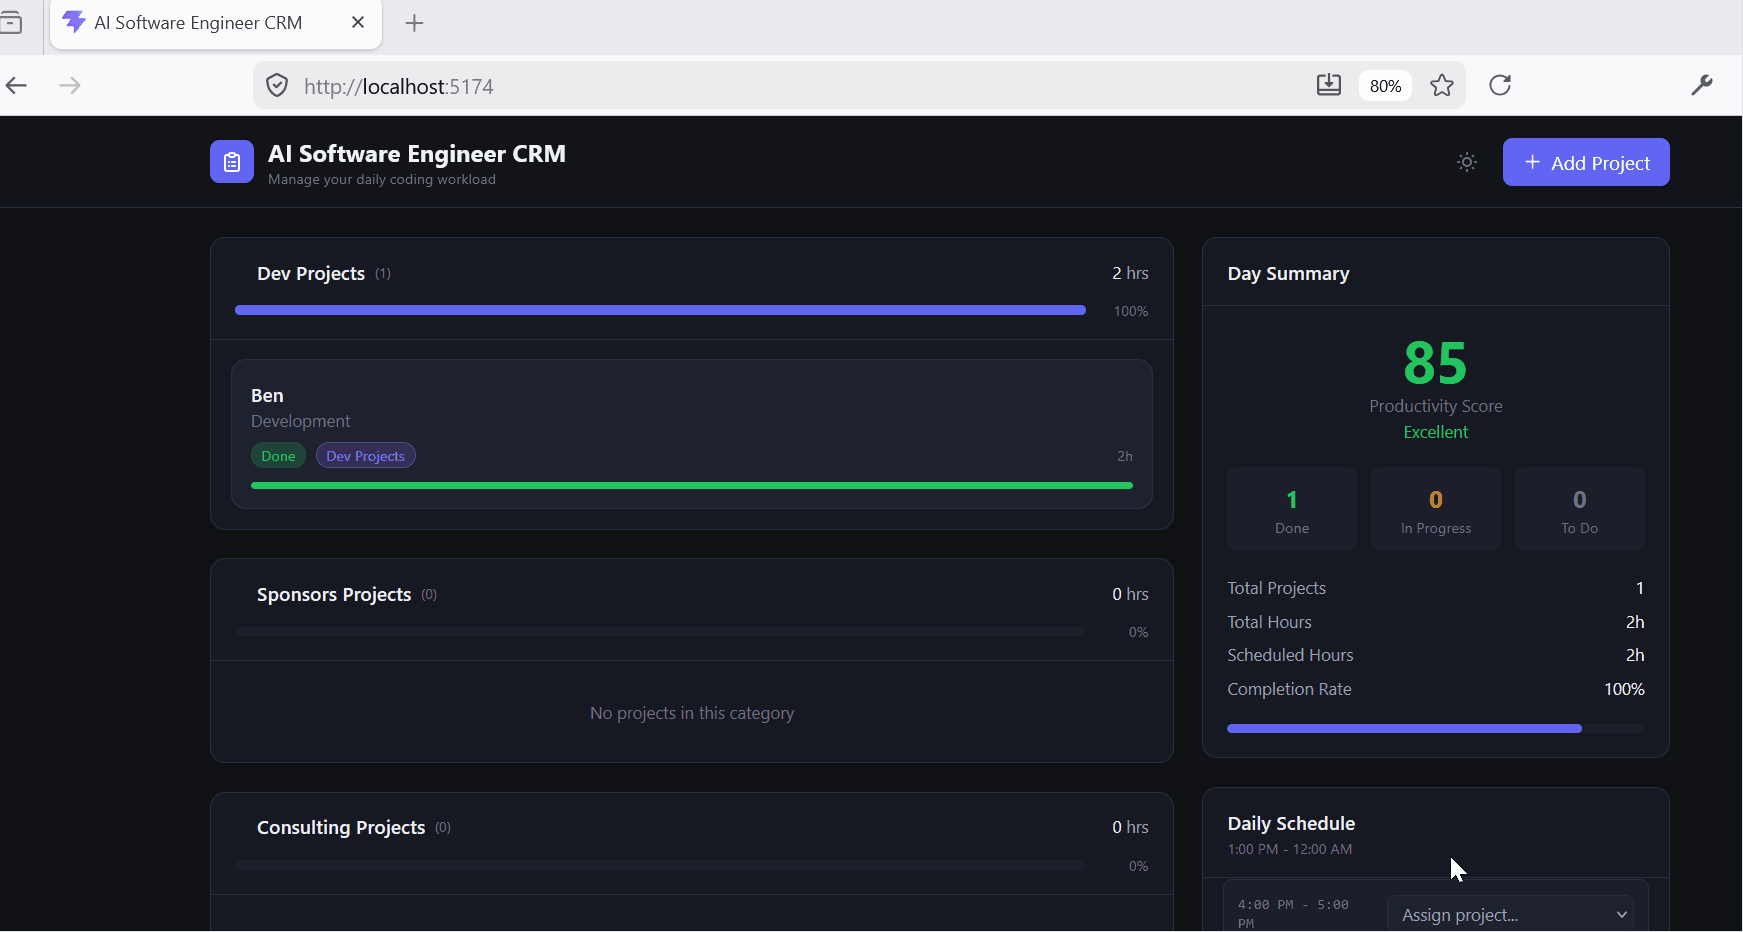Open the Assign project dropdown
1743x932 pixels.
[x=1510, y=914]
